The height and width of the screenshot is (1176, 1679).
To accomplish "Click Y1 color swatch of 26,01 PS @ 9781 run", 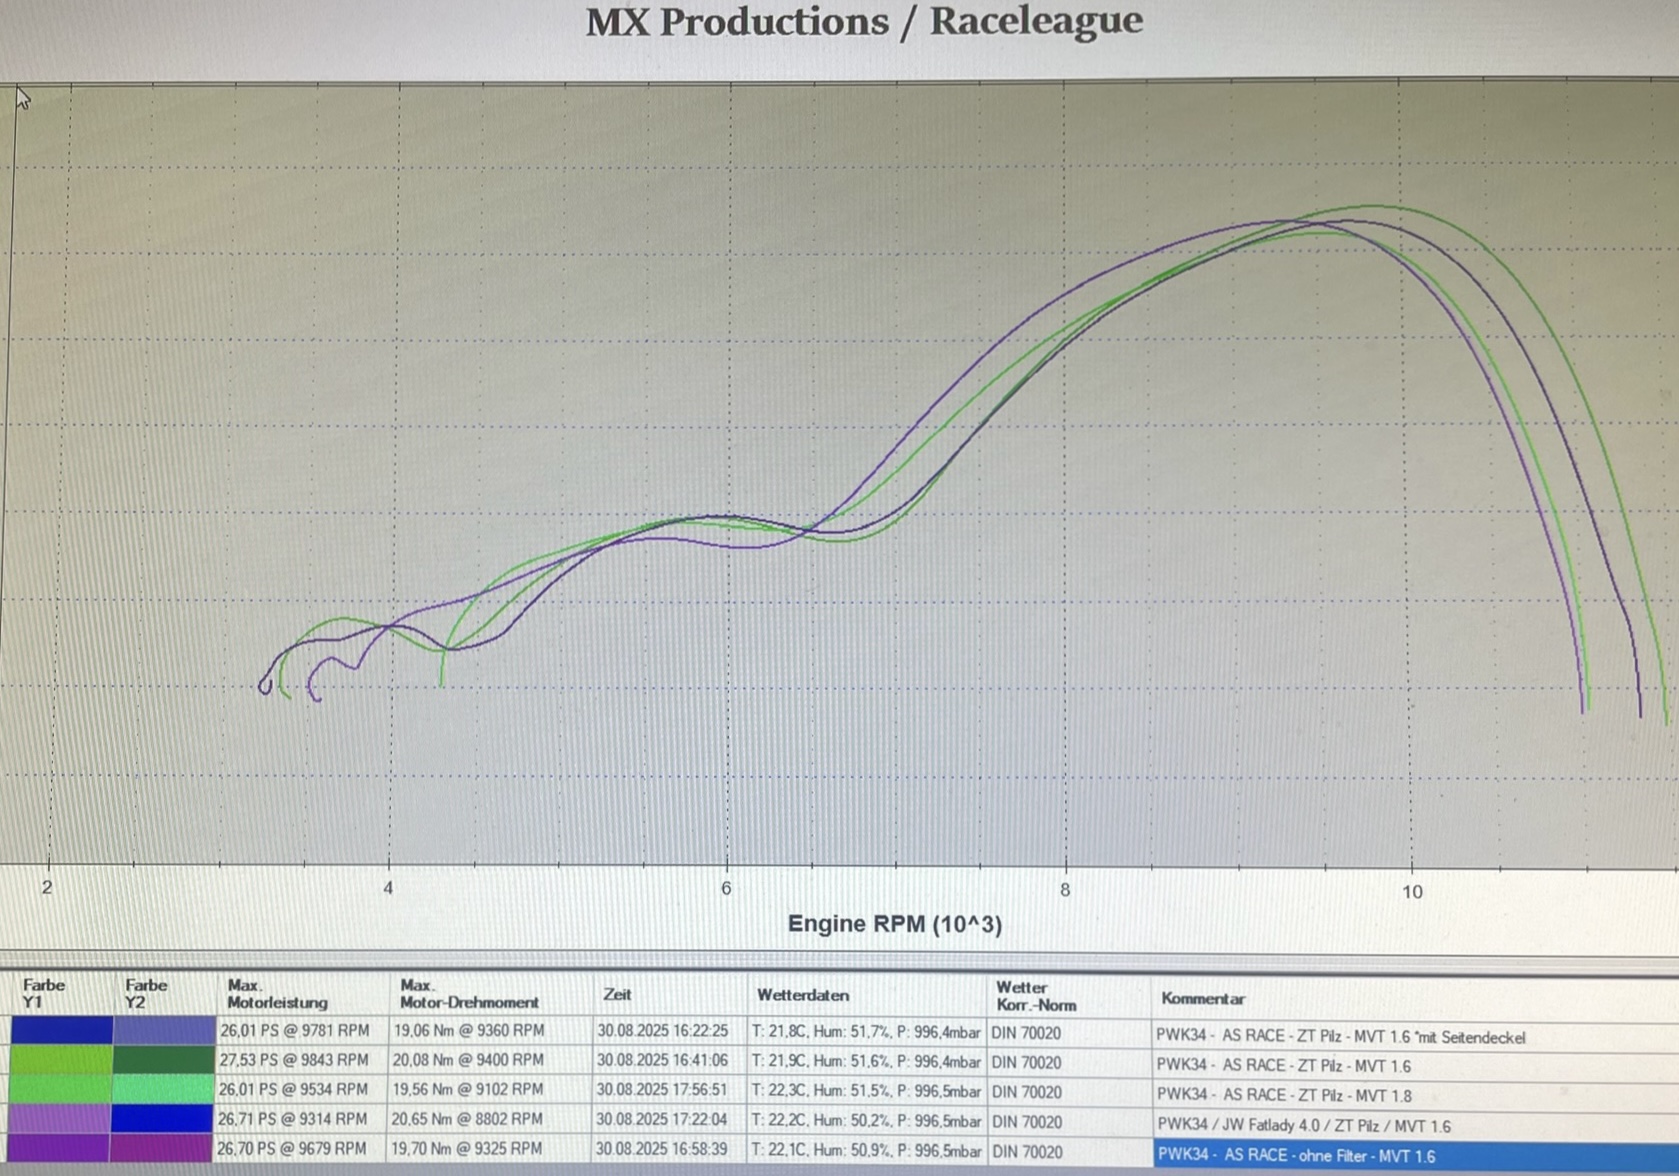I will tap(61, 1030).
